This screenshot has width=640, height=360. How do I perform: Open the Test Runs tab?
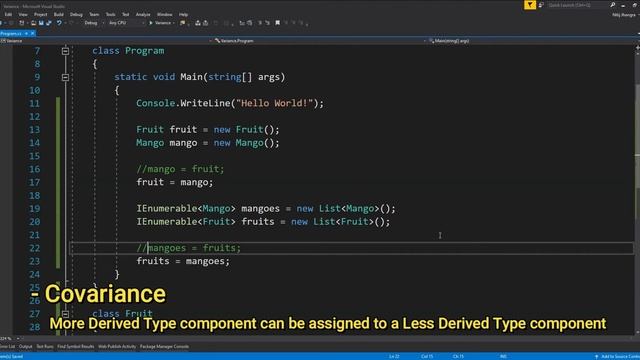(45, 347)
